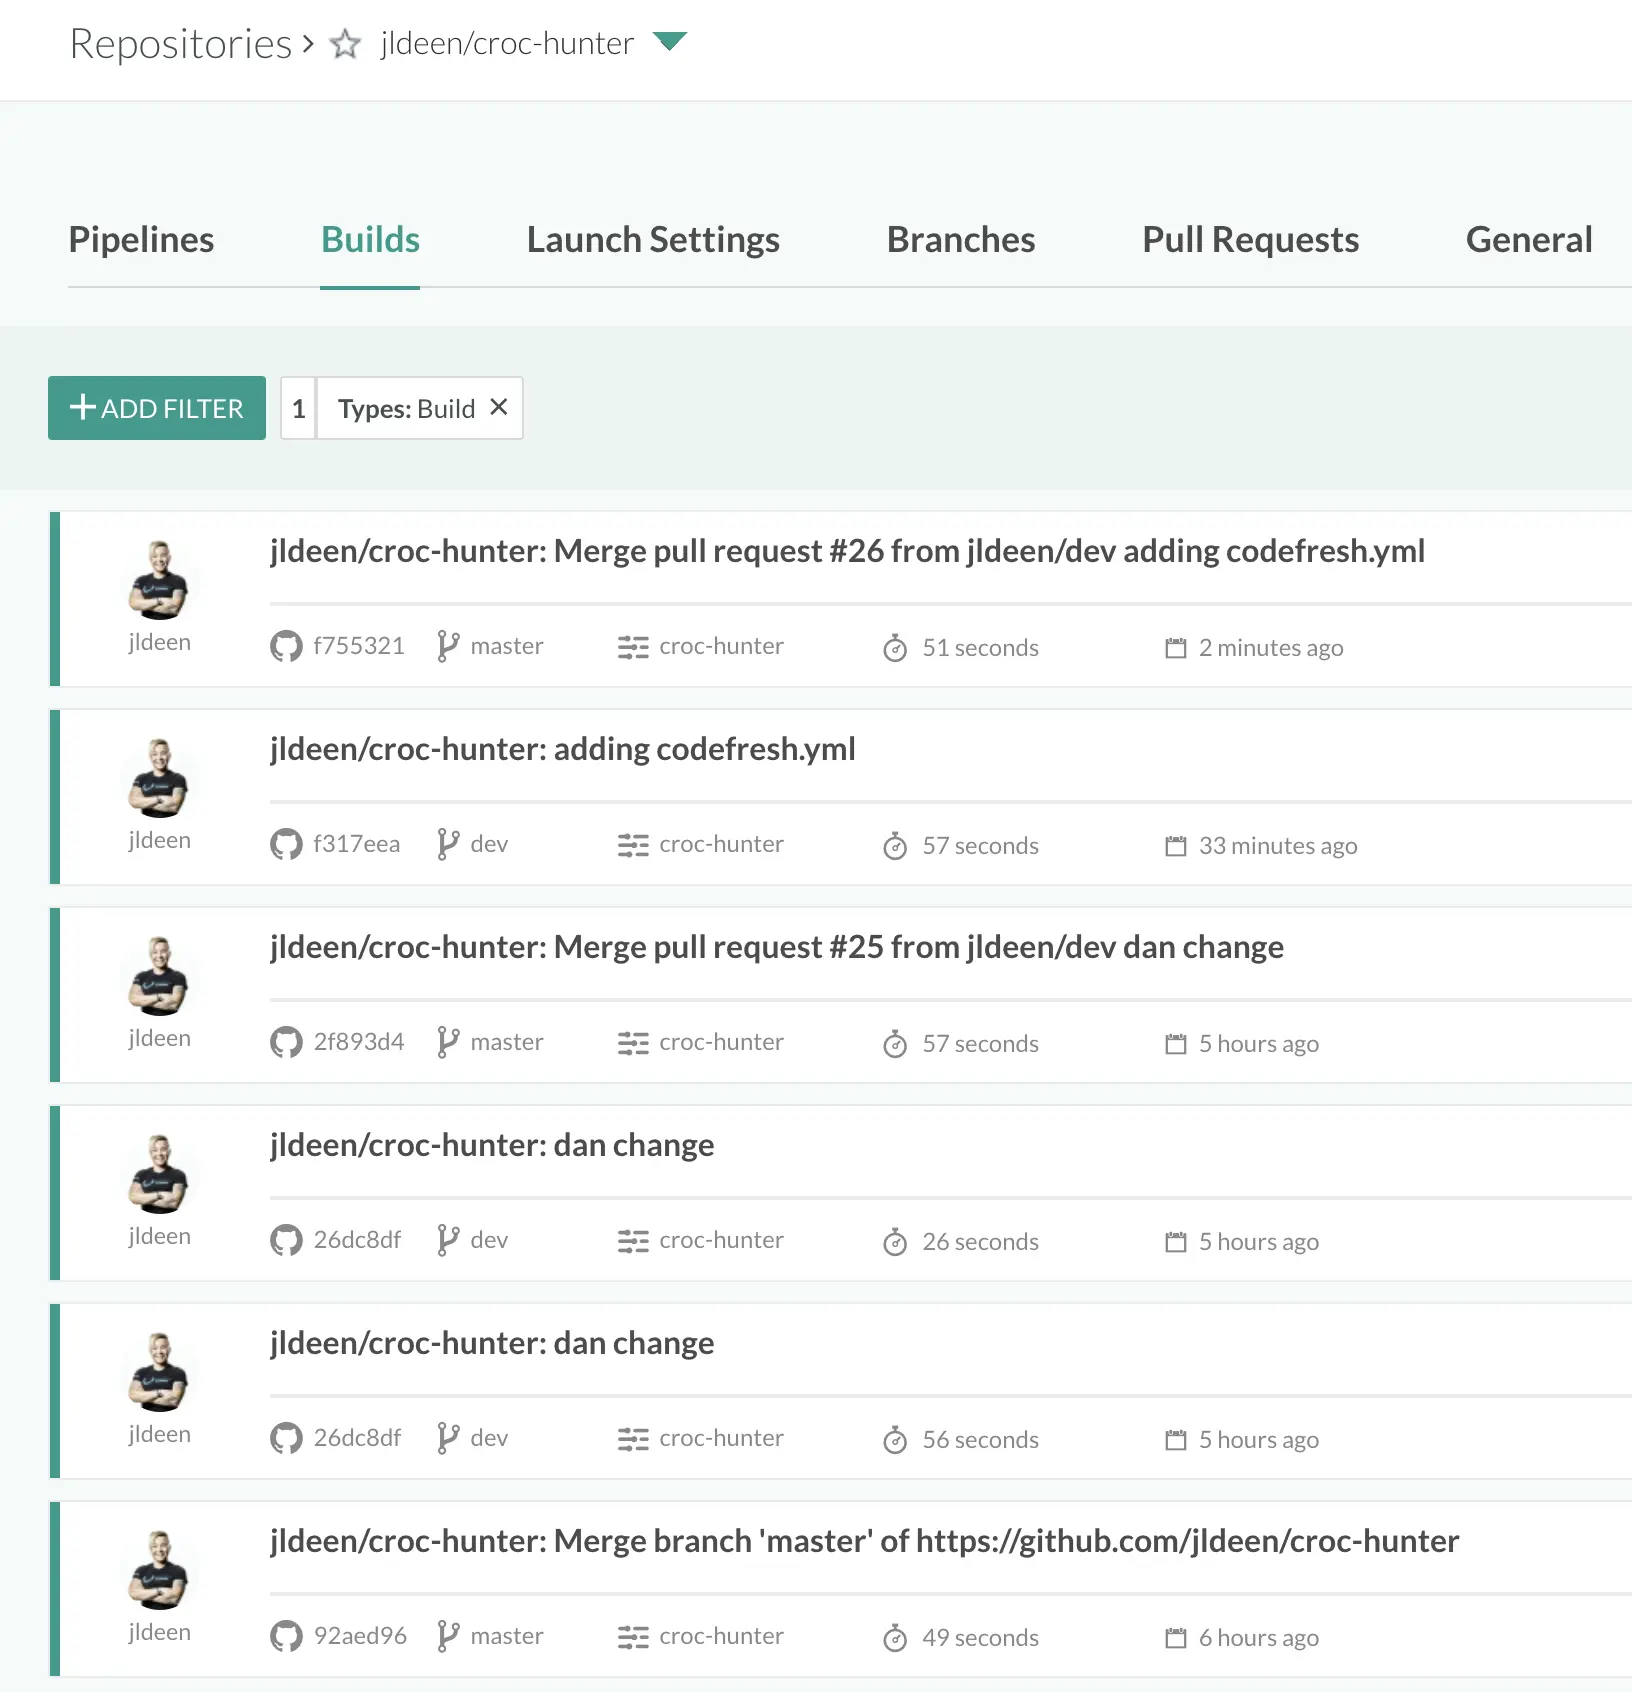Image resolution: width=1632 pixels, height=1692 pixels.
Task: Click the 33 minutes ago timestamp
Action: tap(1278, 846)
